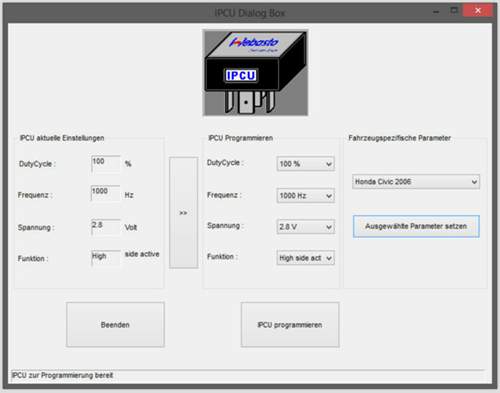
Task: Click the IPCU aktuelle Einstellungen group label
Action: coord(62,138)
